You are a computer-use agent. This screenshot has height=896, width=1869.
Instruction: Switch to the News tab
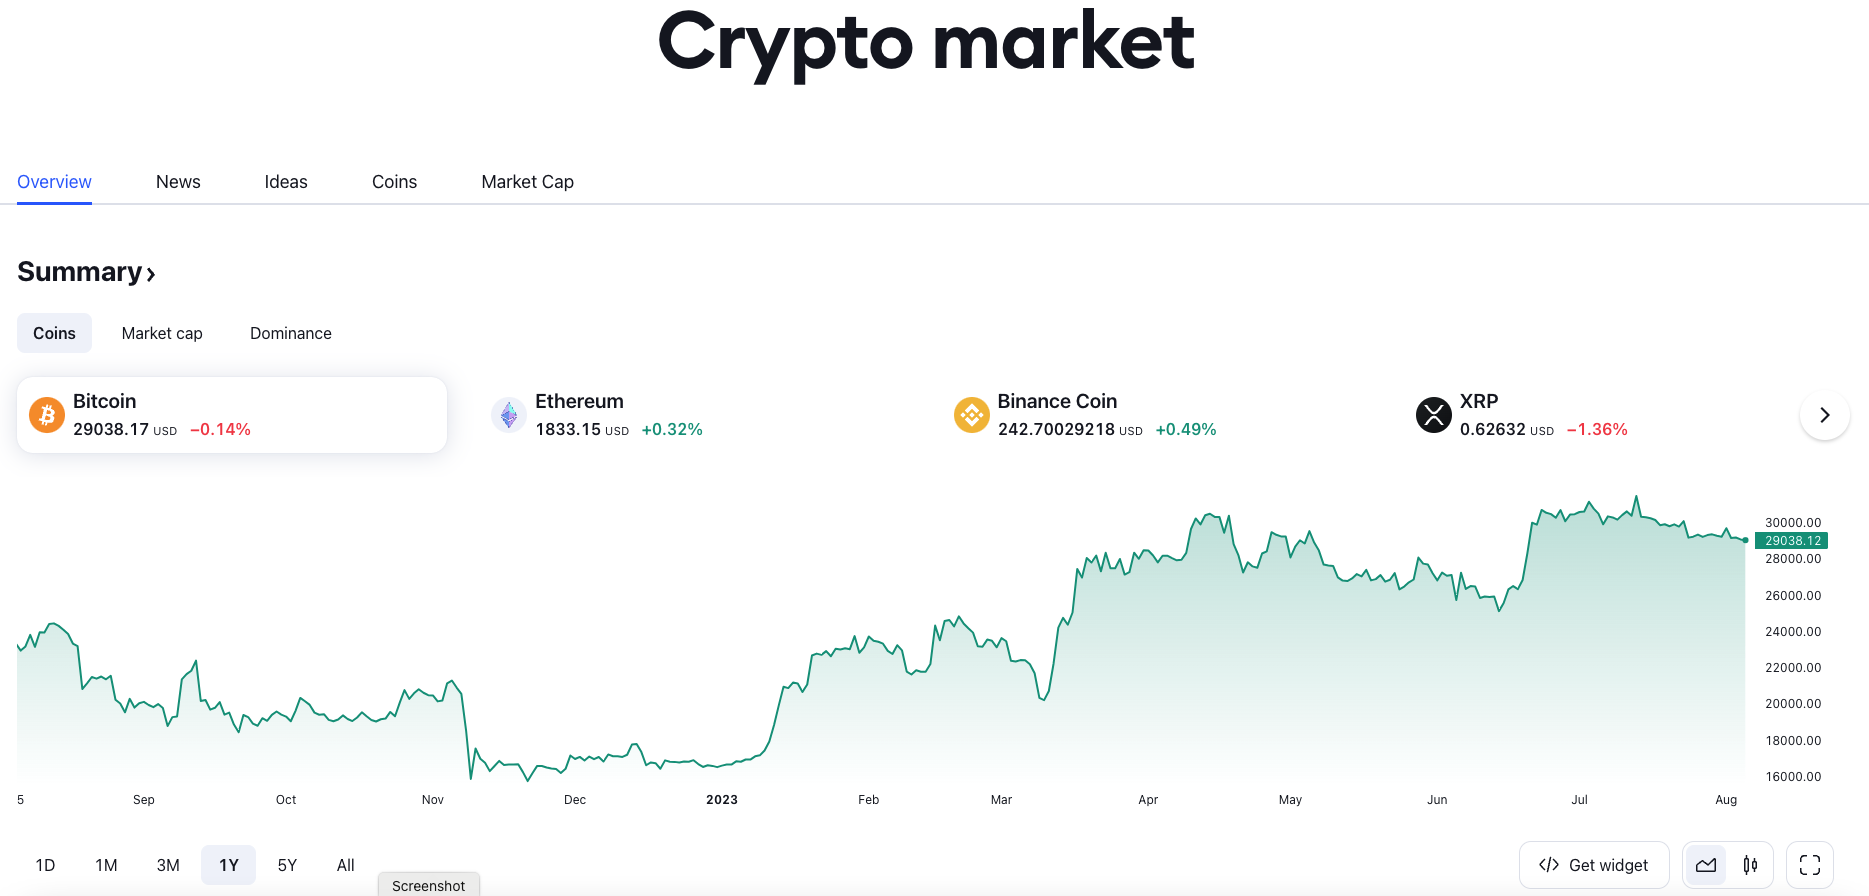178,181
